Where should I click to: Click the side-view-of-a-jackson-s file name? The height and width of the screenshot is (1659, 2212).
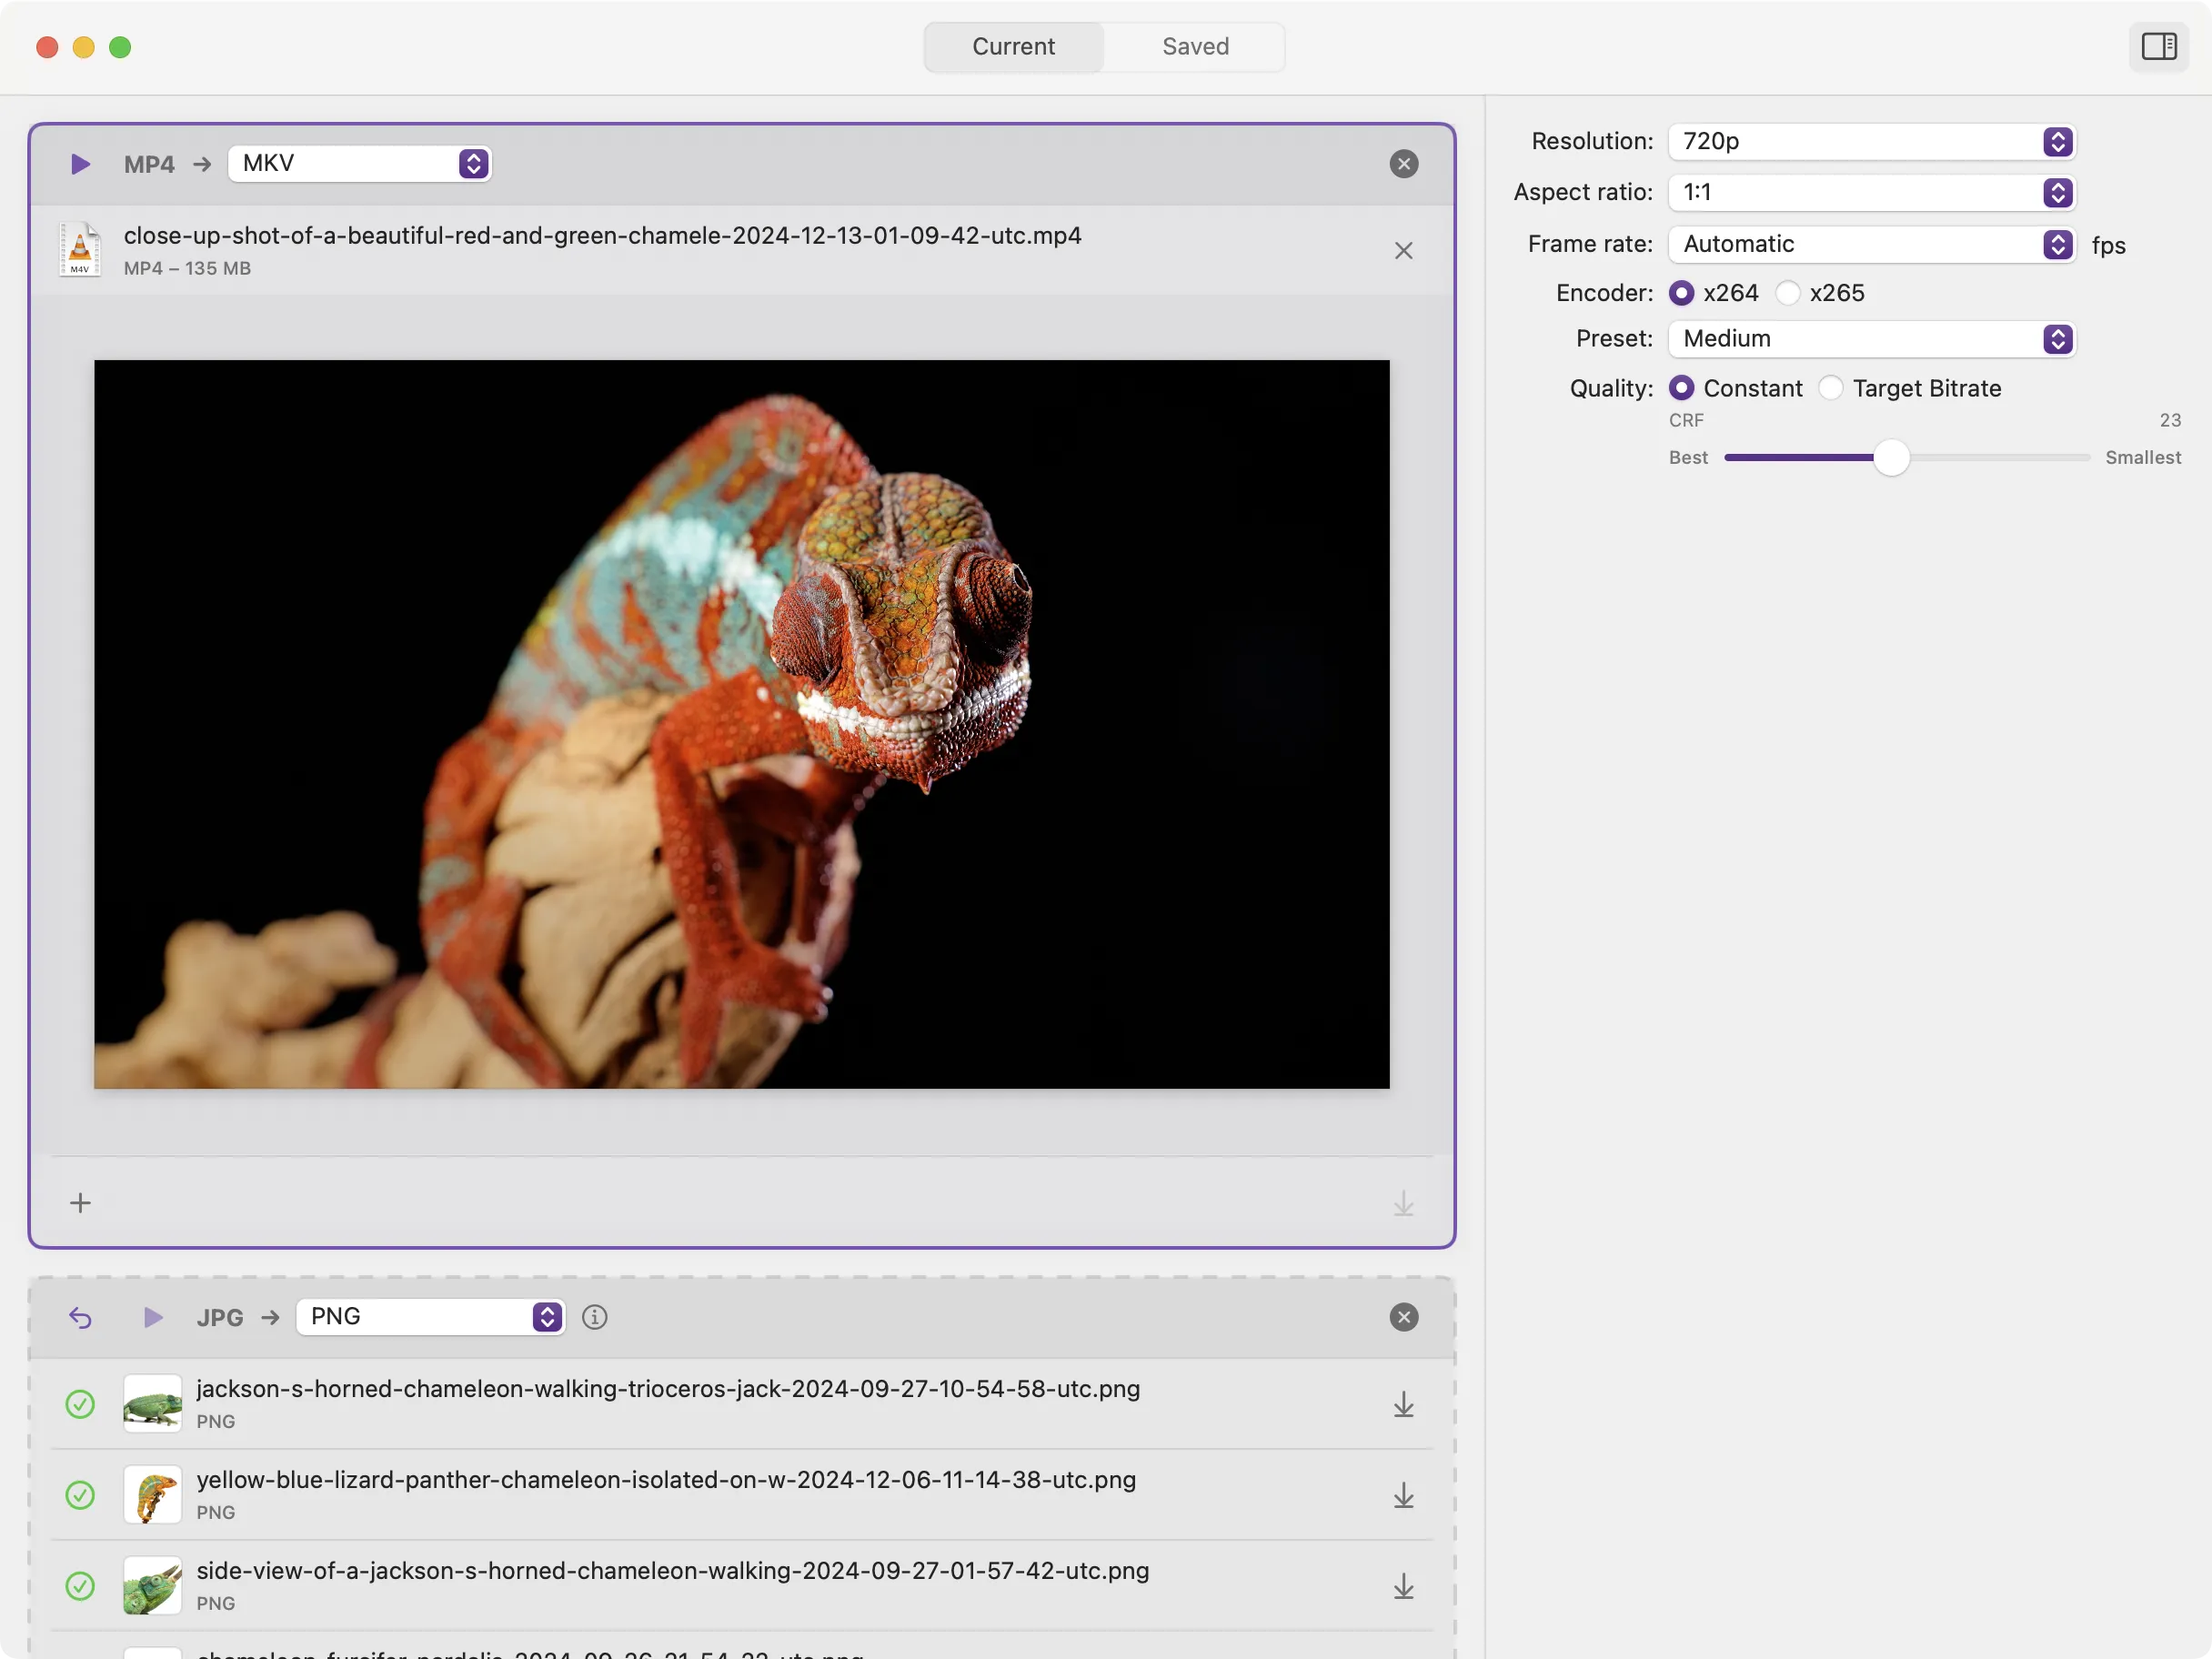point(673,1571)
